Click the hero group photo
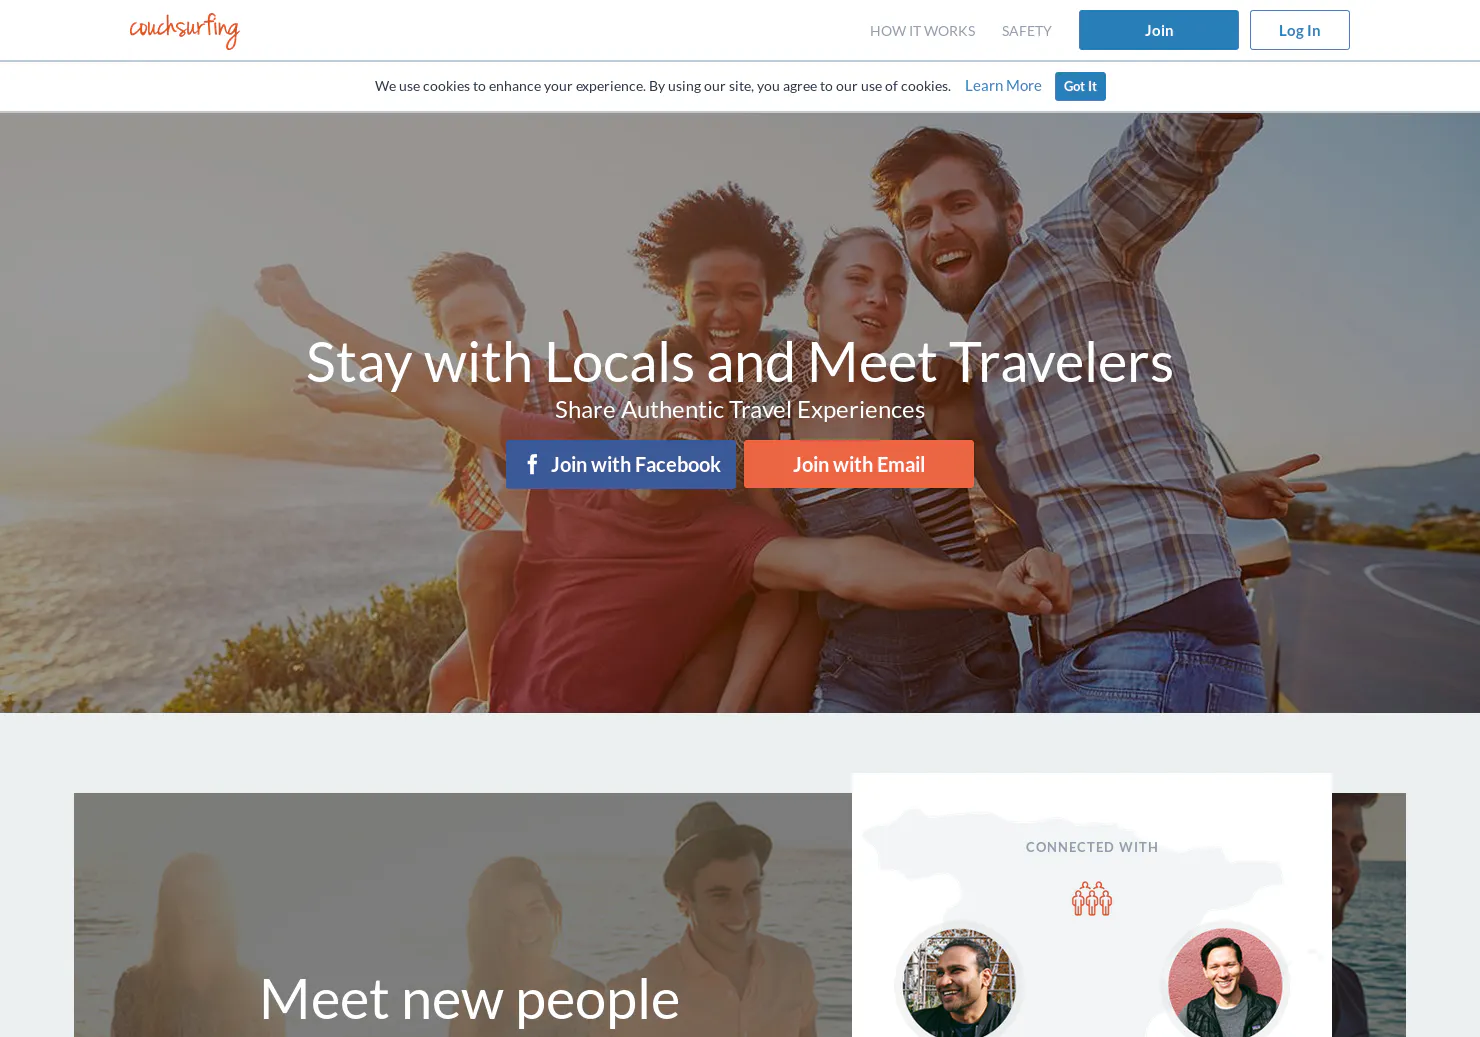Viewport: 1480px width, 1037px height. coord(740,600)
